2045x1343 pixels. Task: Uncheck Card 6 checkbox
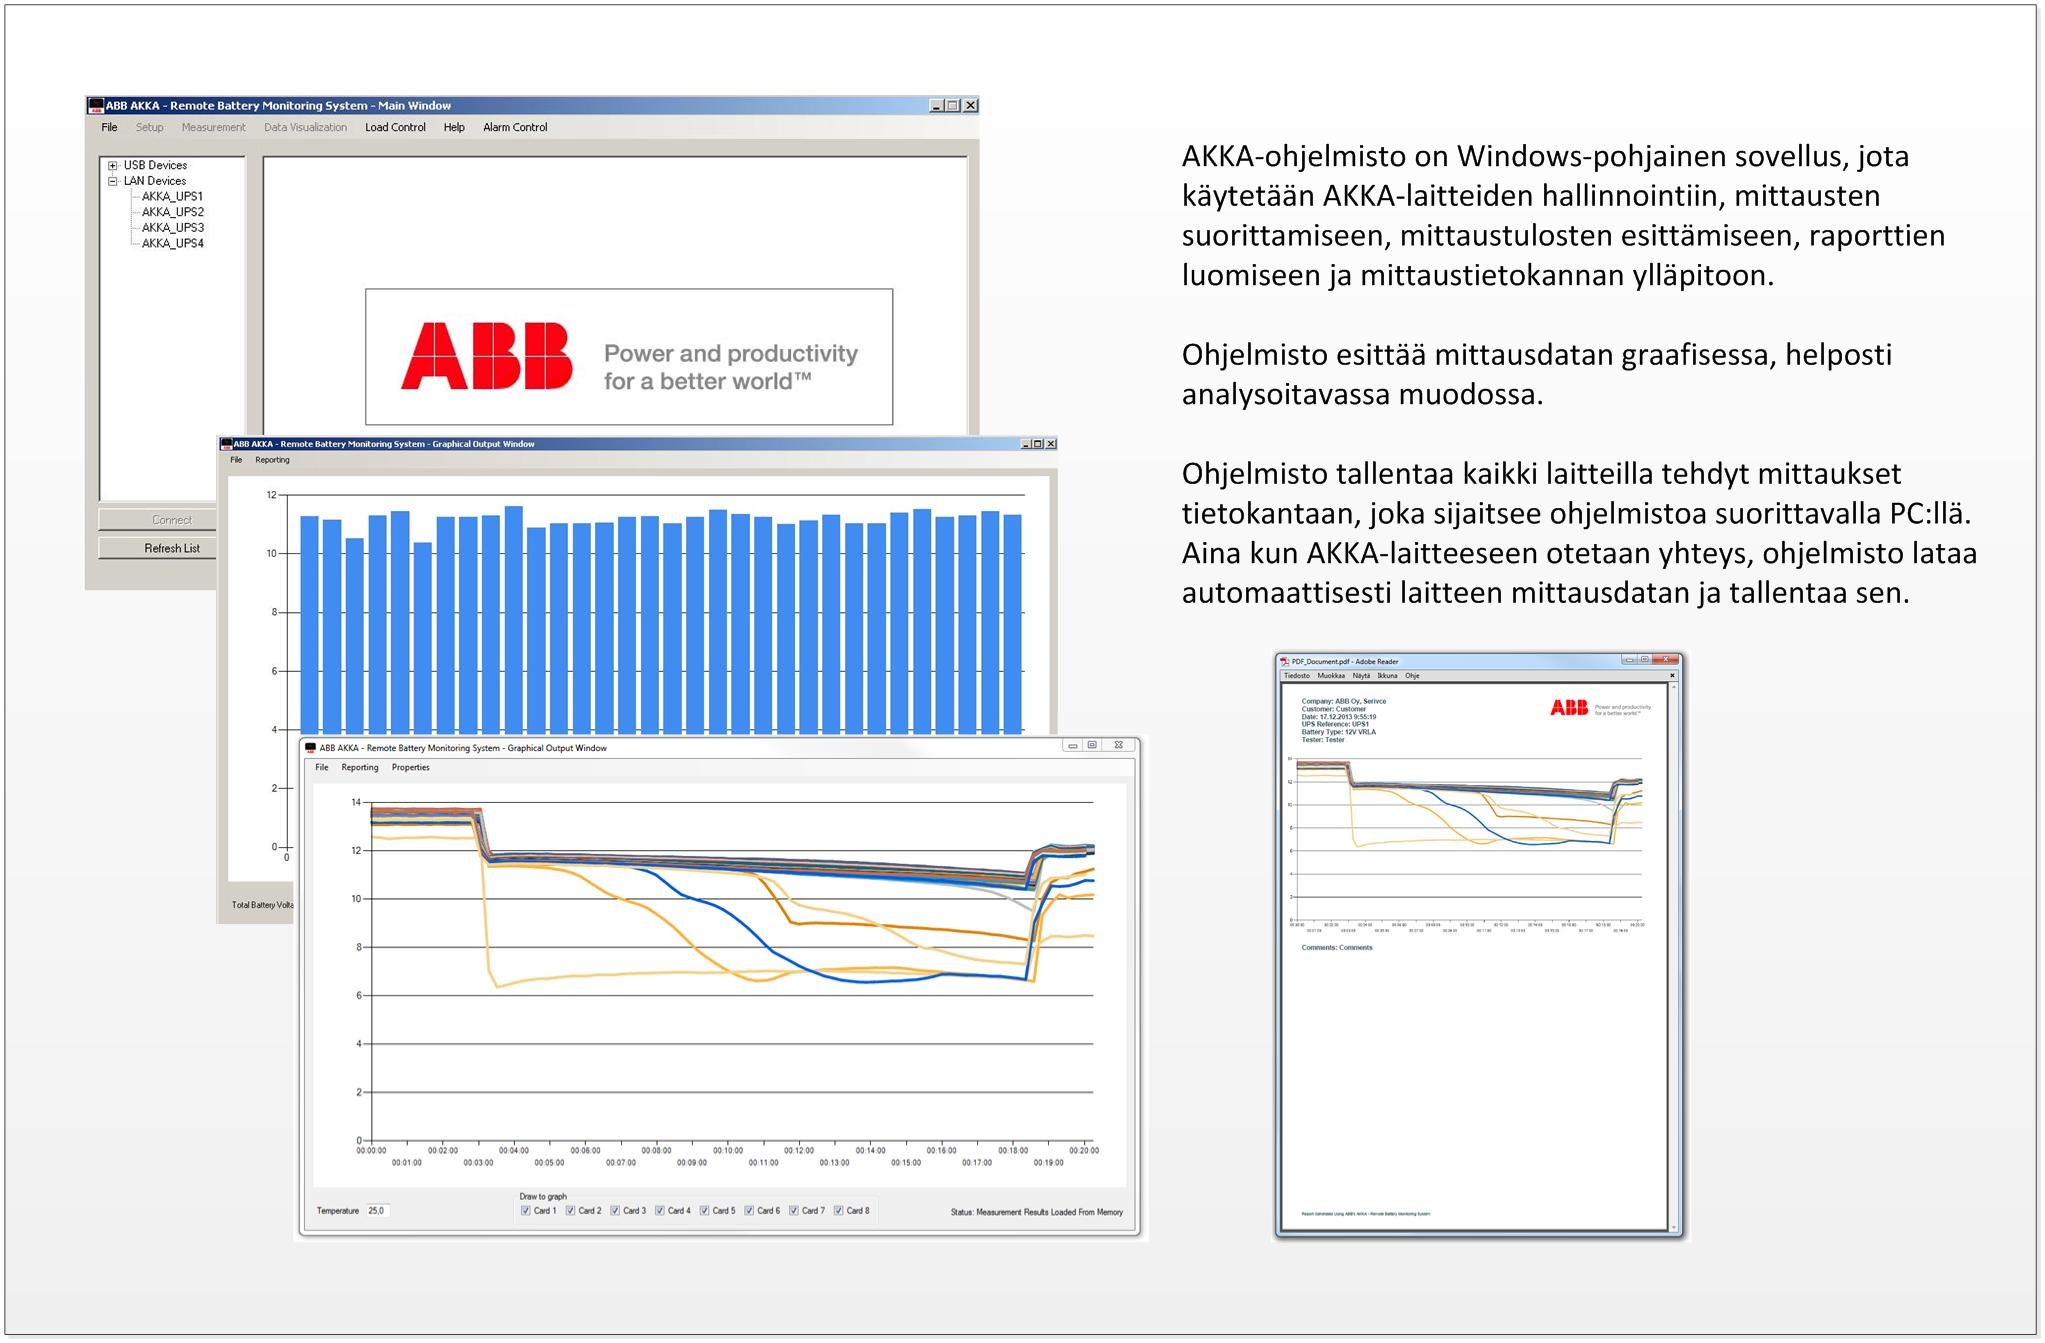(x=749, y=1211)
